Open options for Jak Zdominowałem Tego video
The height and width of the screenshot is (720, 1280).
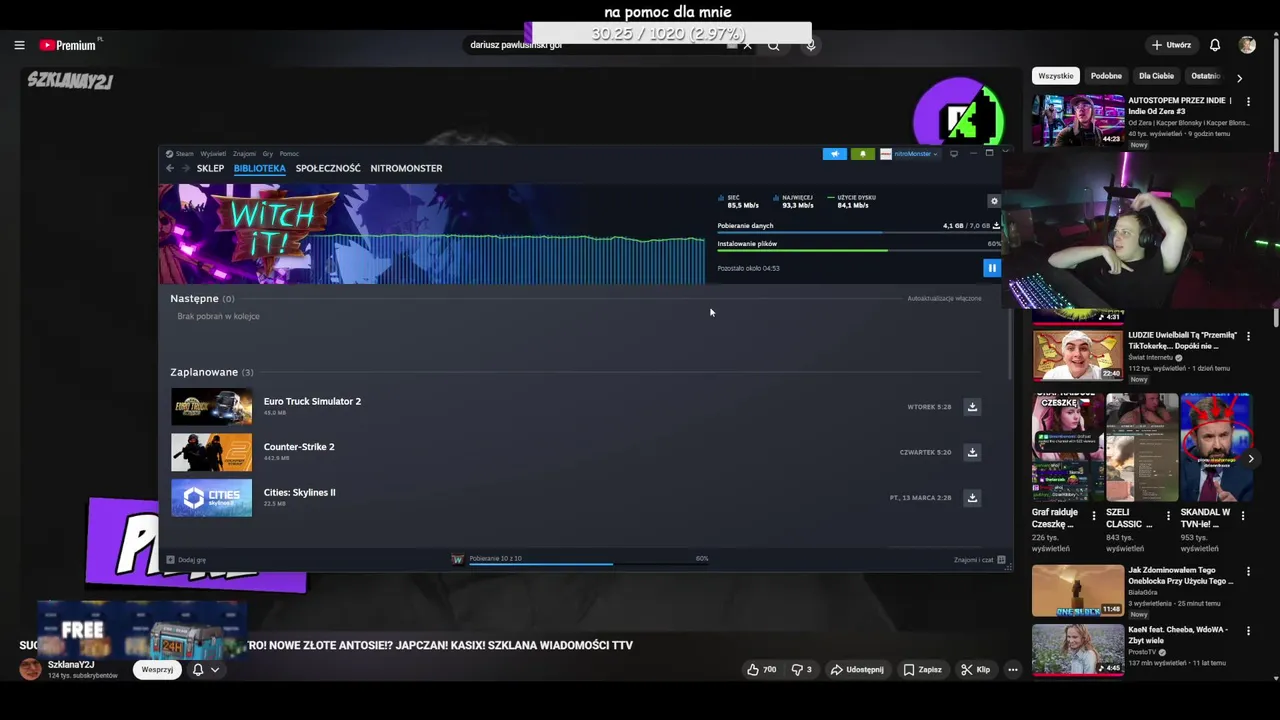(x=1248, y=572)
